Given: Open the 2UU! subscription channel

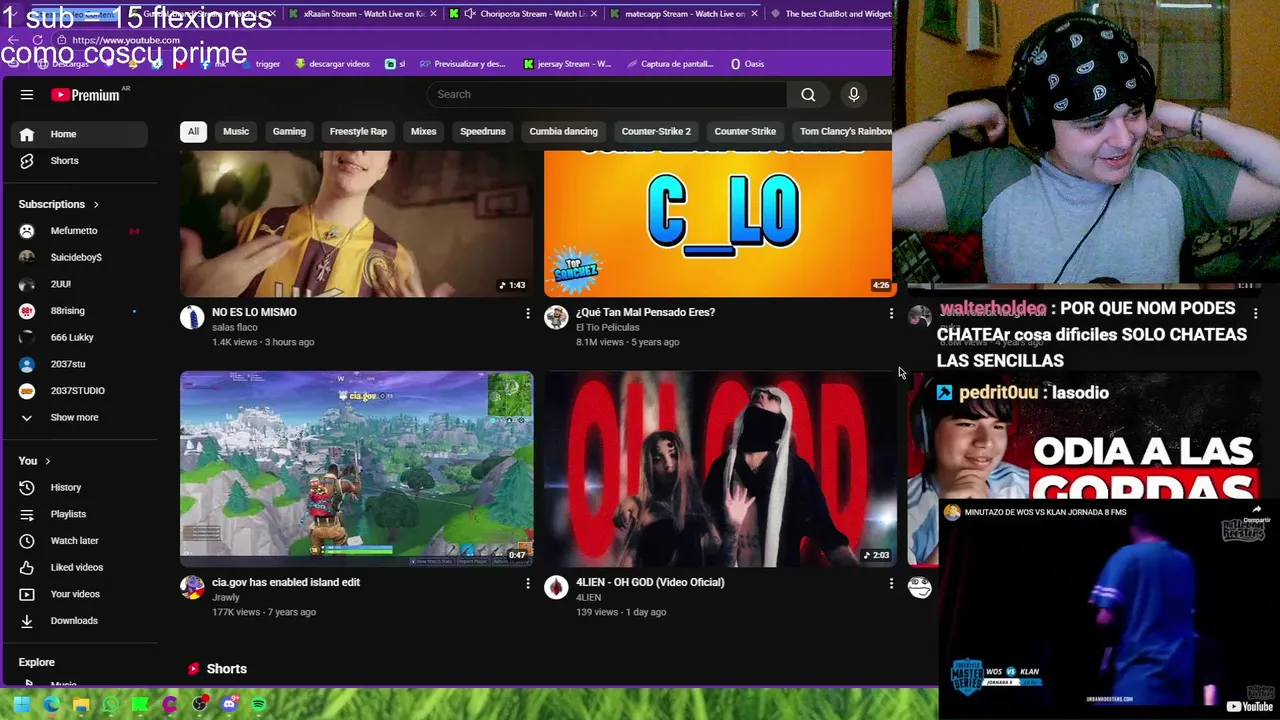Looking at the screenshot, I should [78, 284].
